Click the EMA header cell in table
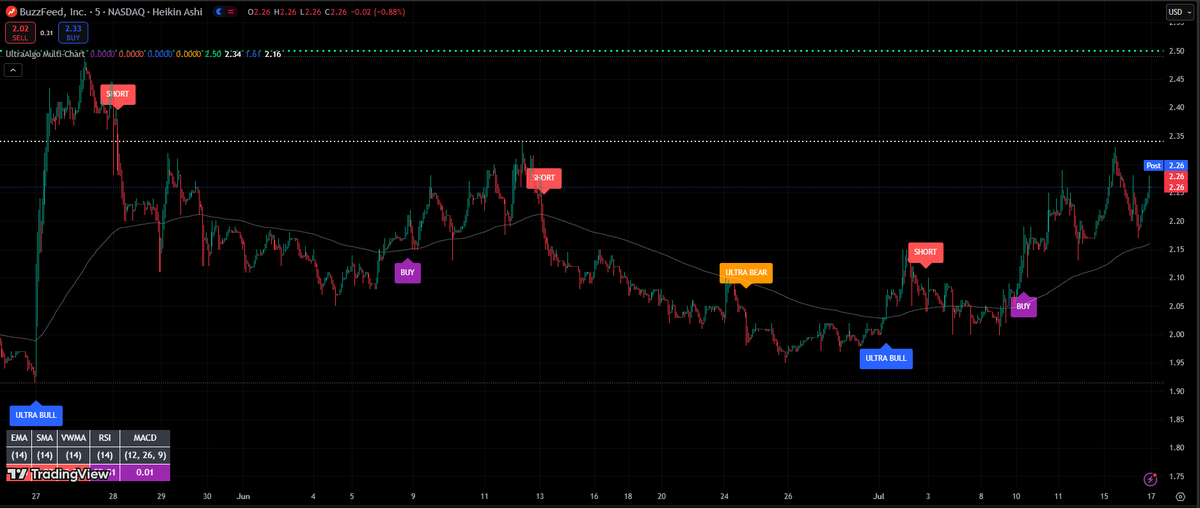Viewport: 1200px width, 508px height. (x=19, y=437)
